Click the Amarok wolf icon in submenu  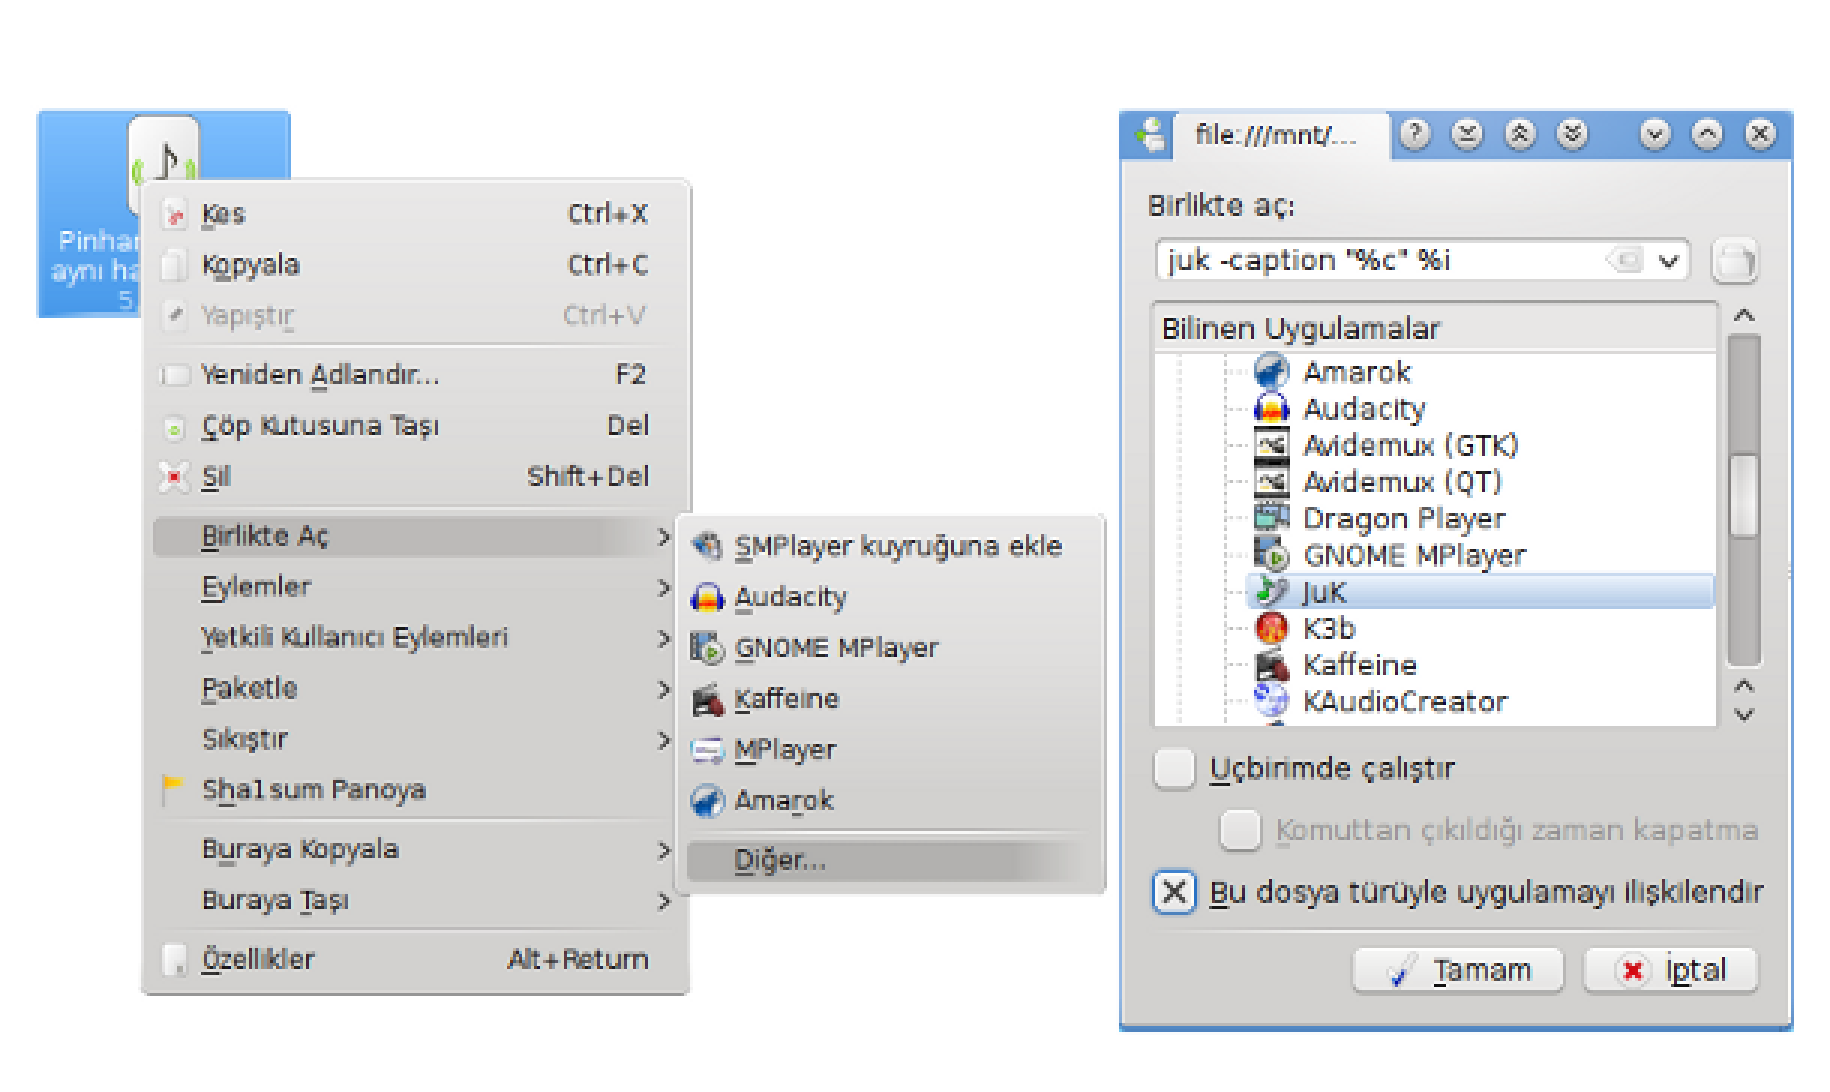707,801
